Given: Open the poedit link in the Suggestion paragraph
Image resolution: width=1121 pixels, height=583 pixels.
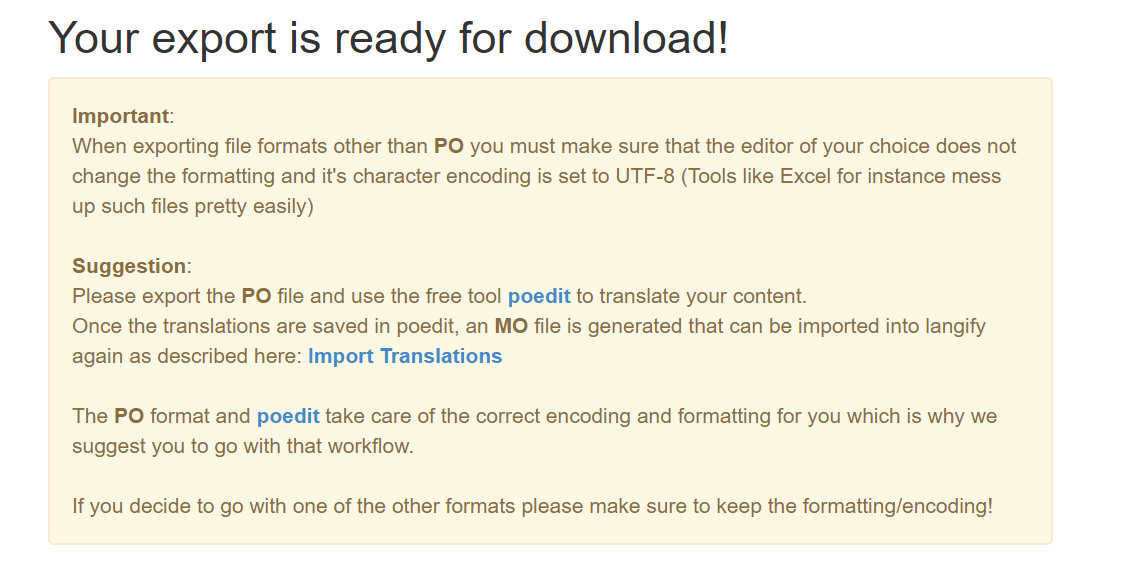Looking at the screenshot, I should point(539,296).
